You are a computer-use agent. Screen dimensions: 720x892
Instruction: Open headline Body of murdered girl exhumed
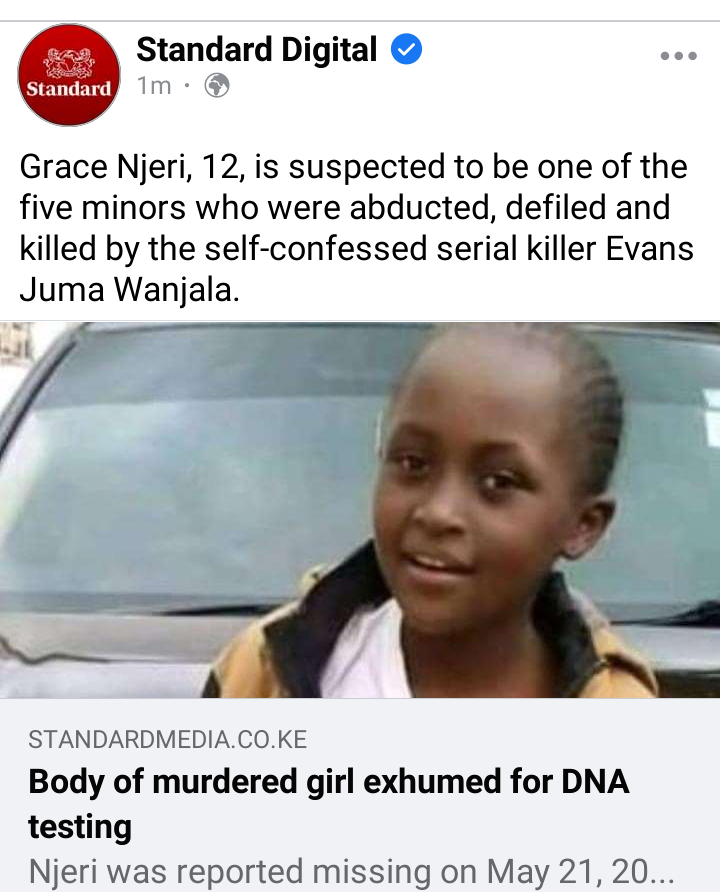click(329, 782)
